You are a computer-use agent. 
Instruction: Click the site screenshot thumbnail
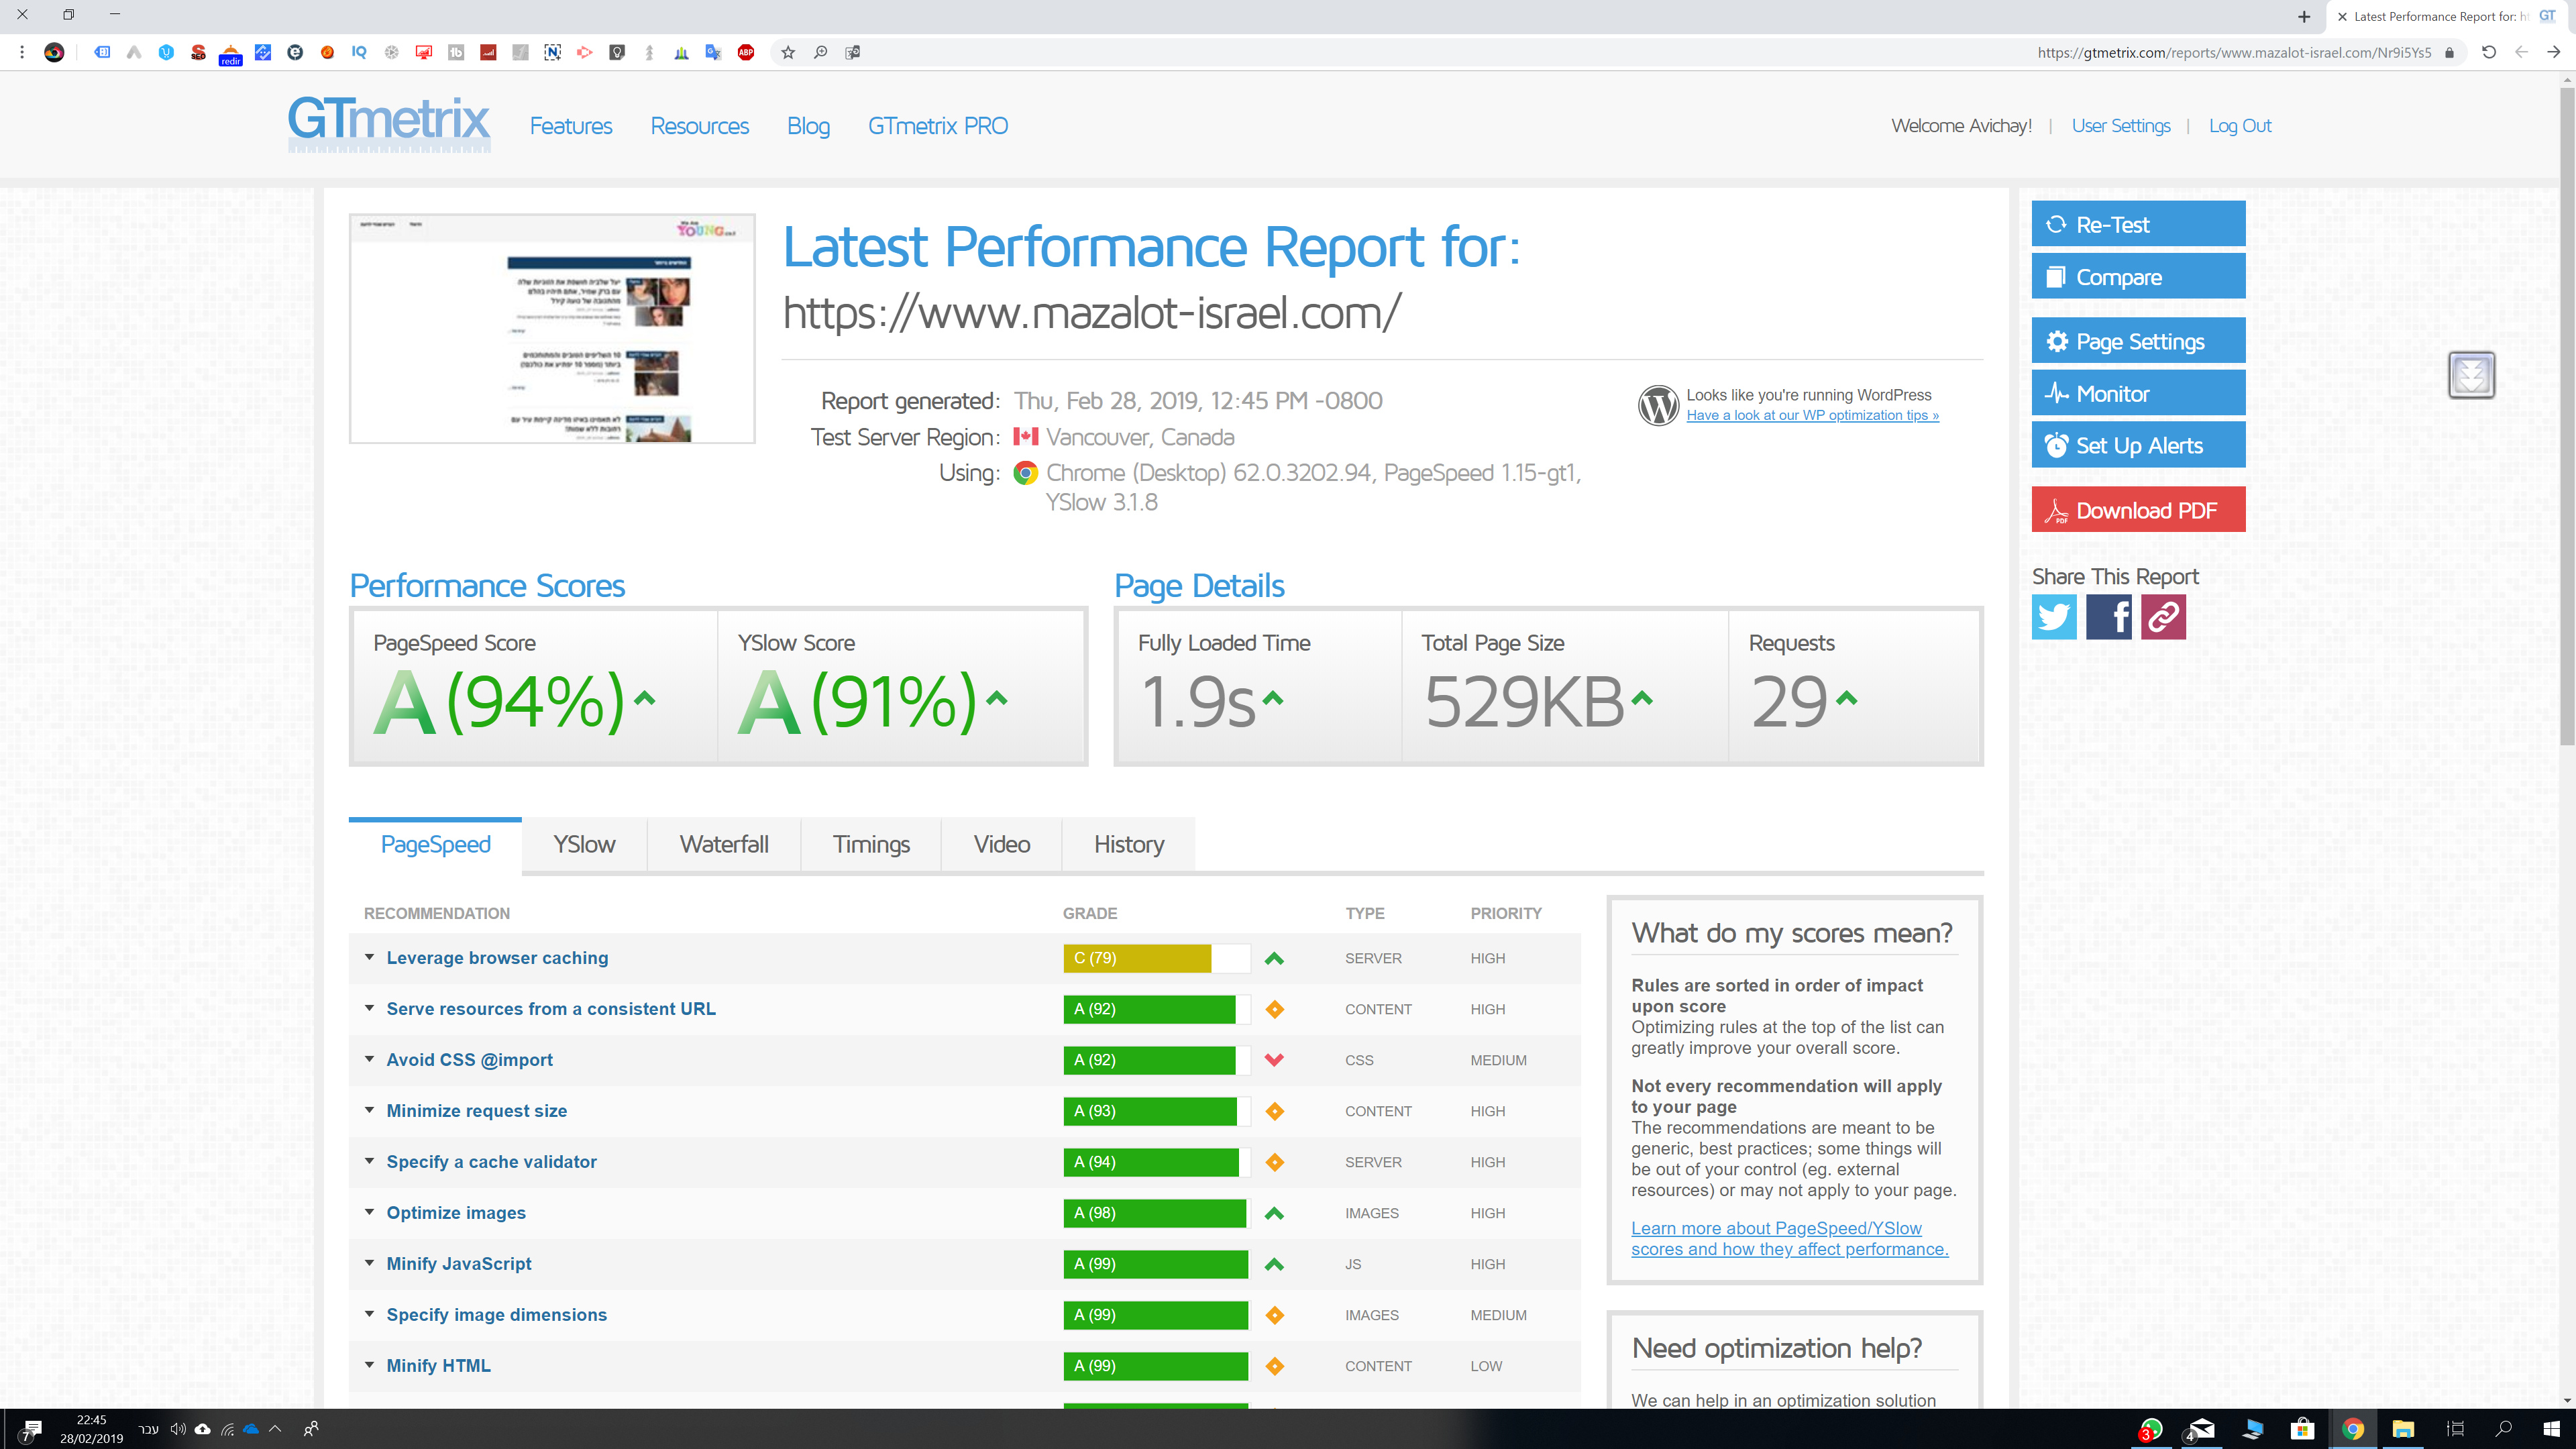552,328
